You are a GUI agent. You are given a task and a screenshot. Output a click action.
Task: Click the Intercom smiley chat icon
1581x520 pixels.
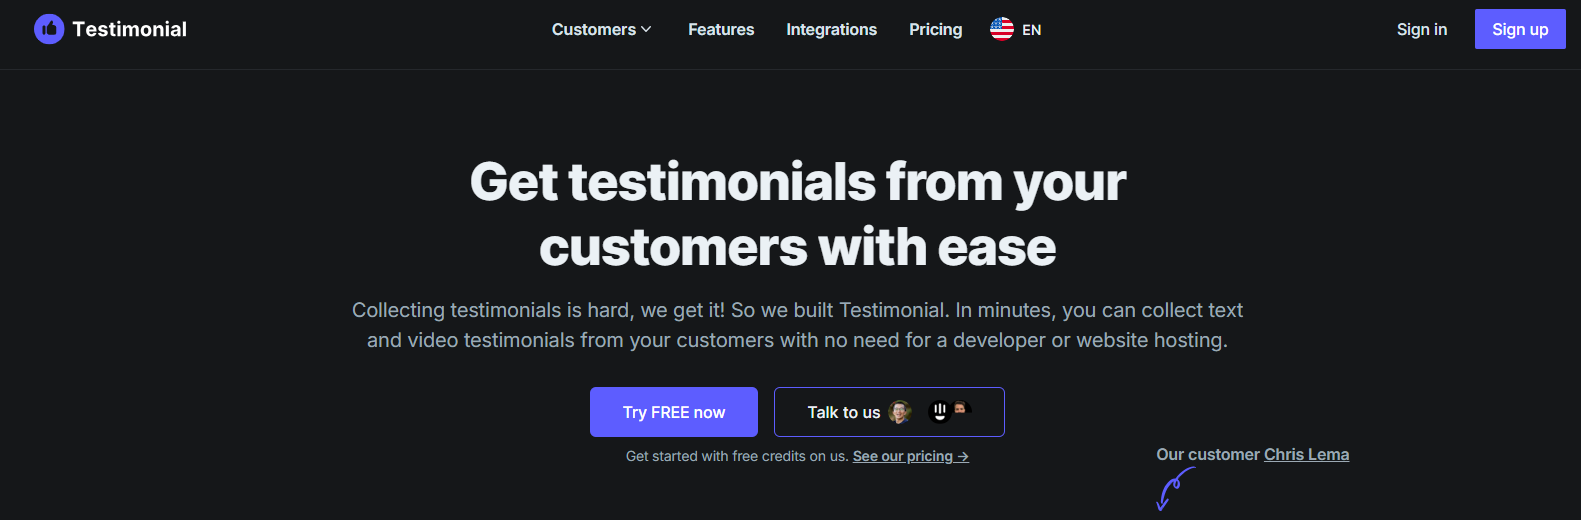939,412
